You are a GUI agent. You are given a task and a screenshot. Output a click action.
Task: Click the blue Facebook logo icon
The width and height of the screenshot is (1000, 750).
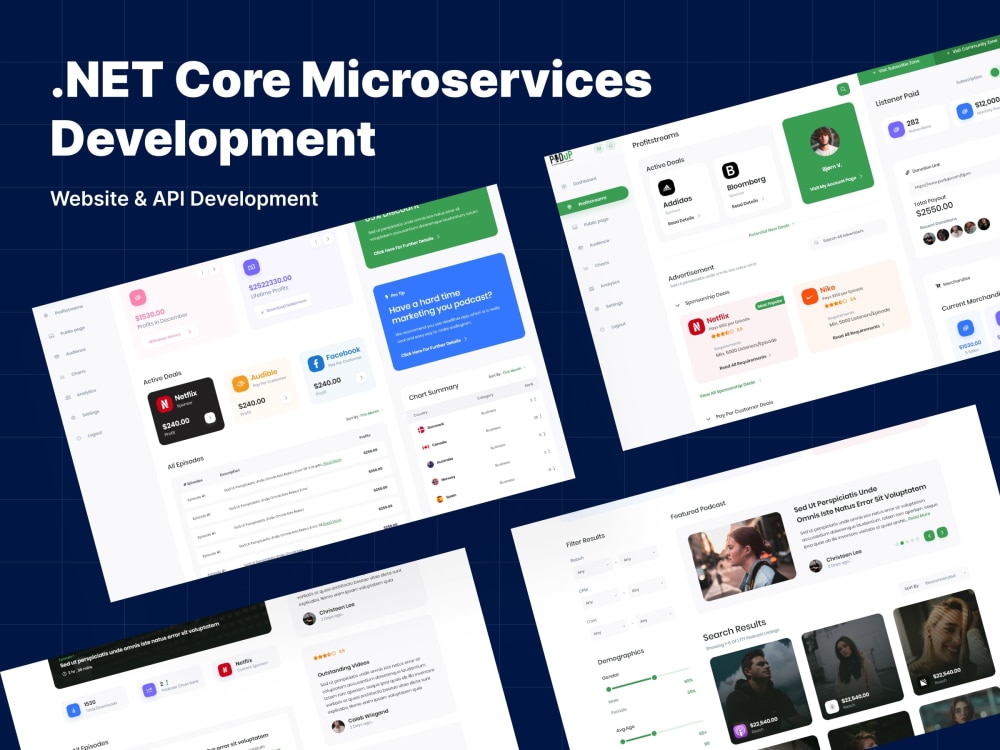click(316, 364)
